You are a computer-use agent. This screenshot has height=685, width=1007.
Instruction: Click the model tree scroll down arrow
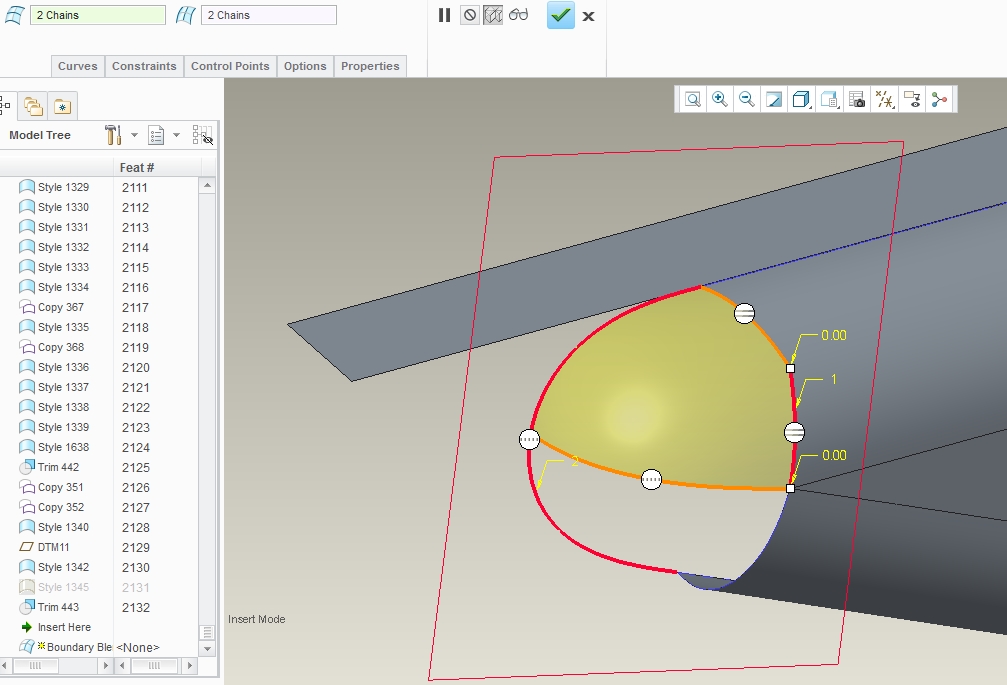tap(207, 648)
